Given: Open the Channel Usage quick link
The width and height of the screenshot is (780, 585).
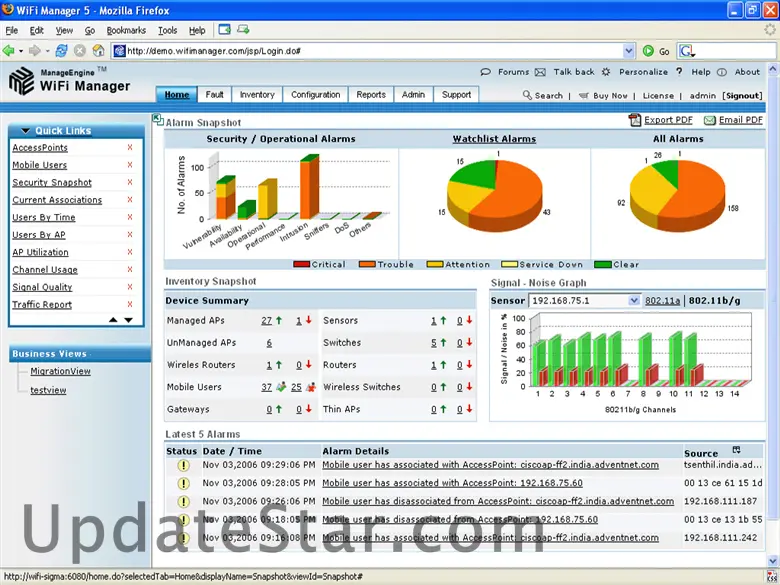Looking at the screenshot, I should coord(45,270).
